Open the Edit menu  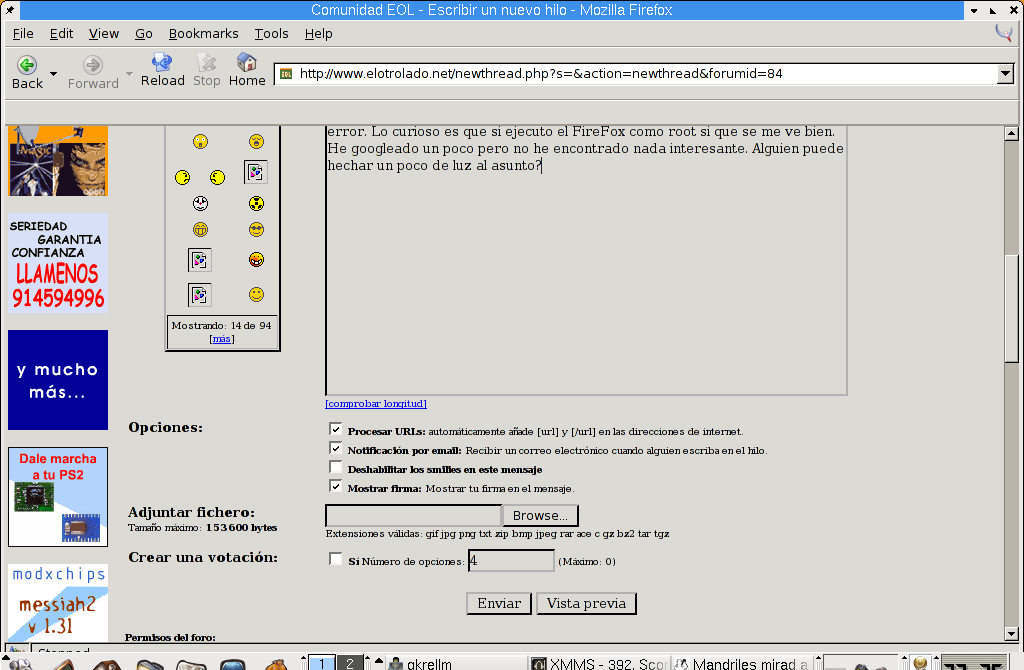[x=61, y=33]
